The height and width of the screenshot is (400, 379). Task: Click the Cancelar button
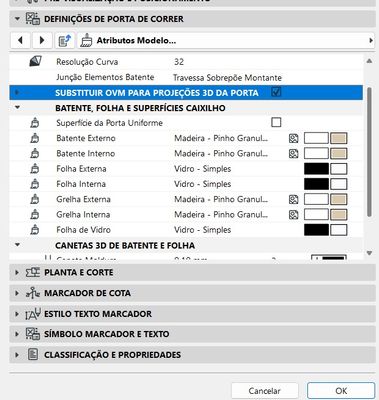click(x=265, y=391)
